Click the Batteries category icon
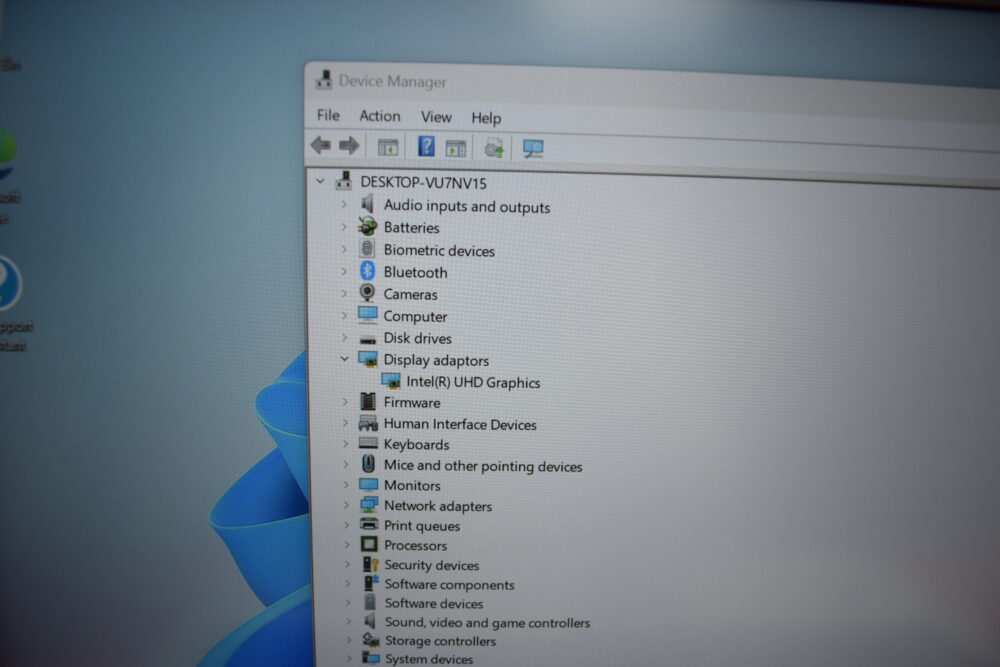The width and height of the screenshot is (1000, 667). pos(367,226)
